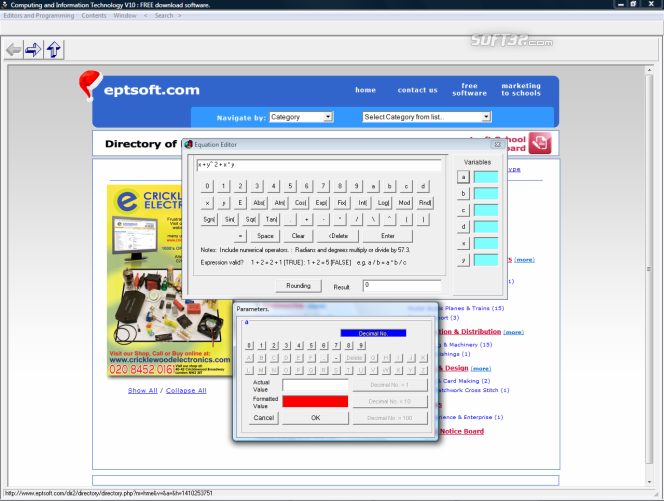Screen dimensions: 664x501
Task: Close the Equation Editor dialog
Action: [498, 144]
